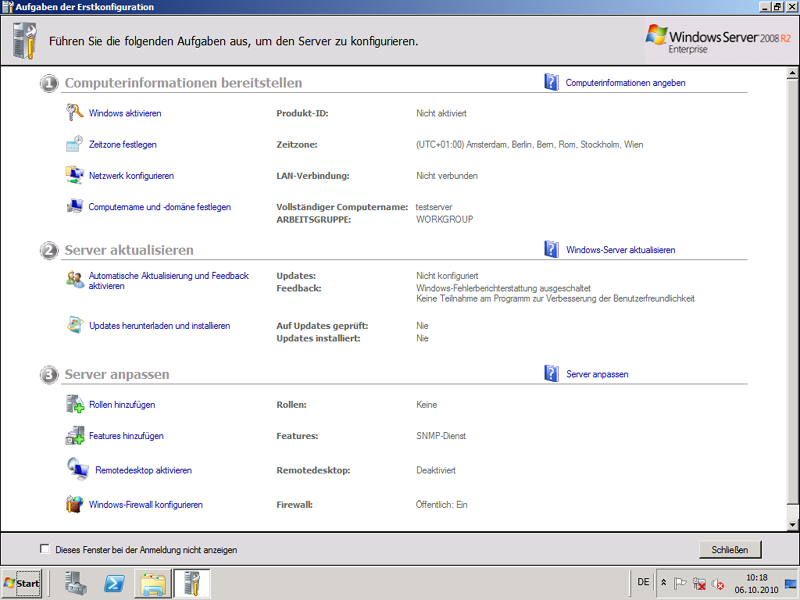Open the Computerinformationen angeben help link

pos(626,83)
